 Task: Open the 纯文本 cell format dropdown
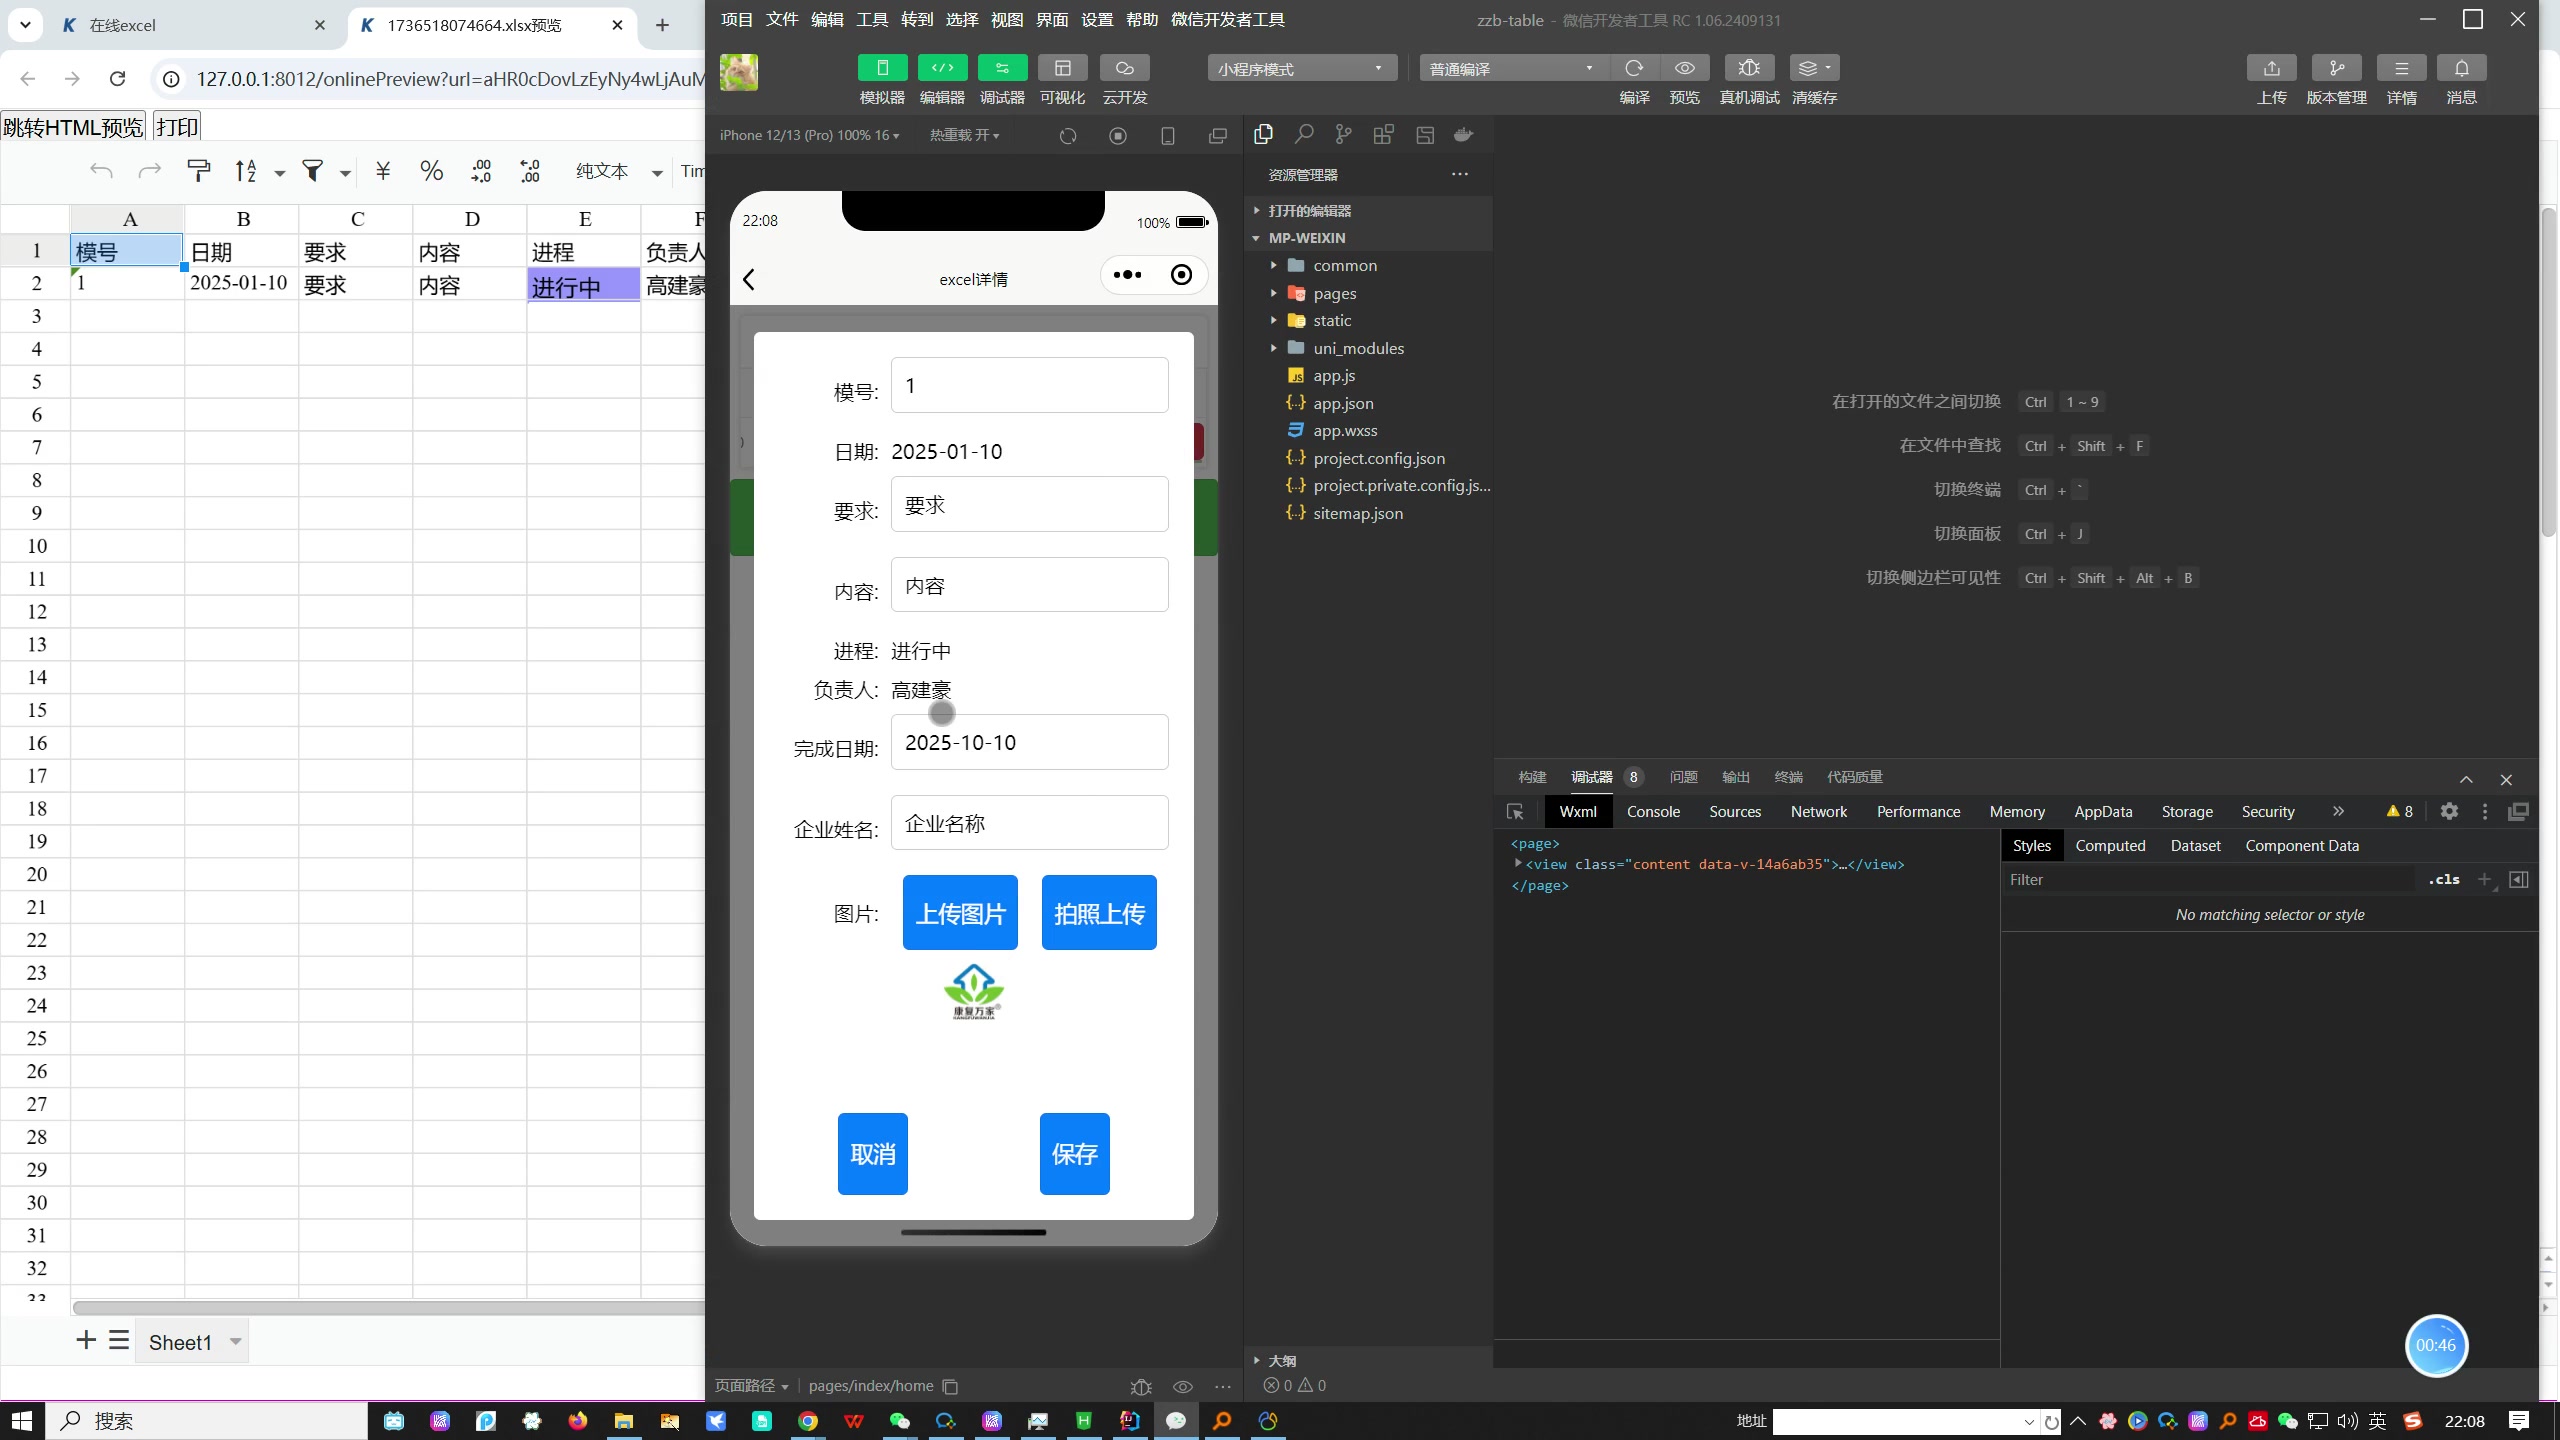coord(619,171)
